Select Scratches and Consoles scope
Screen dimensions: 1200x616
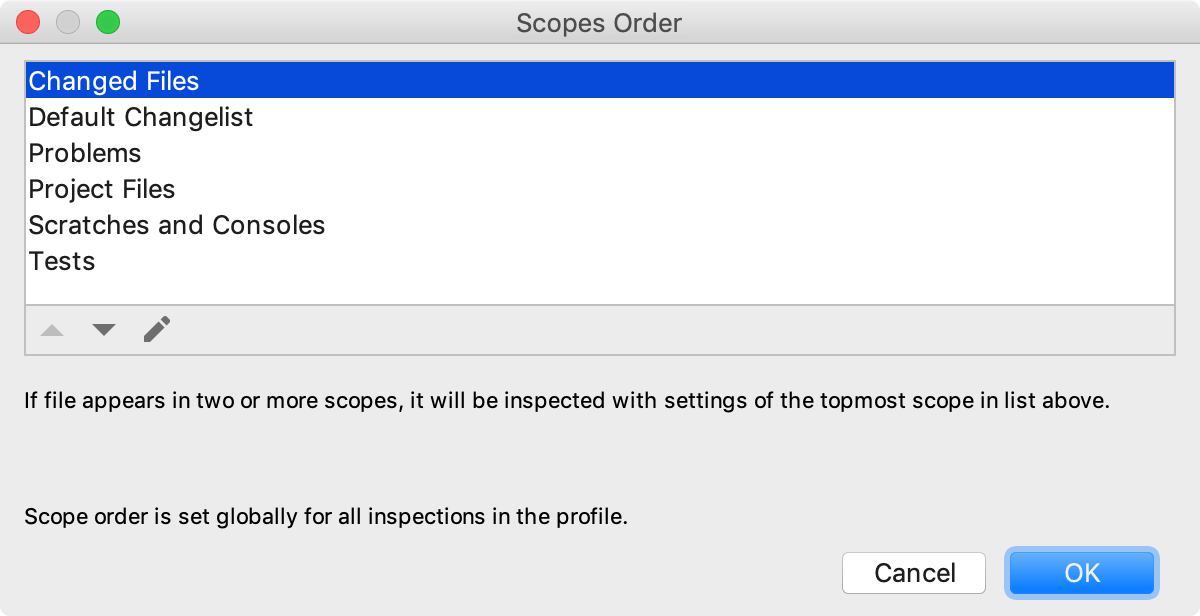(600, 225)
